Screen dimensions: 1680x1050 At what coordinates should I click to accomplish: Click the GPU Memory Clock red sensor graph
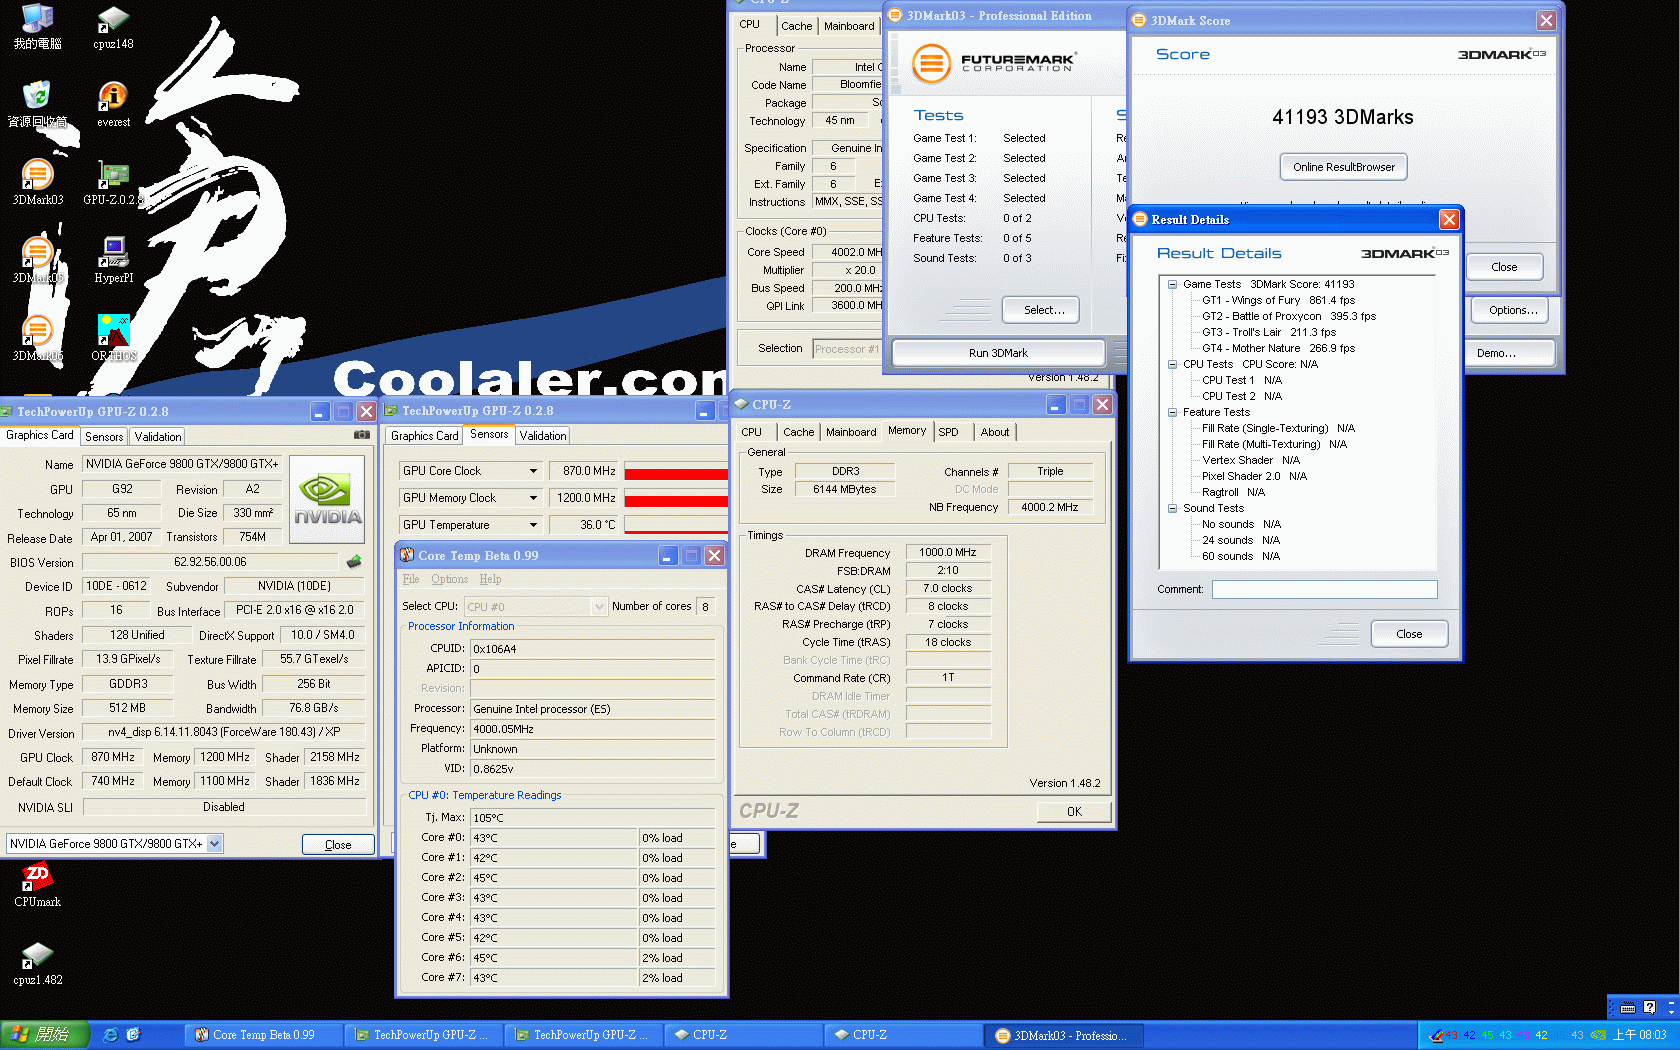[x=676, y=498]
